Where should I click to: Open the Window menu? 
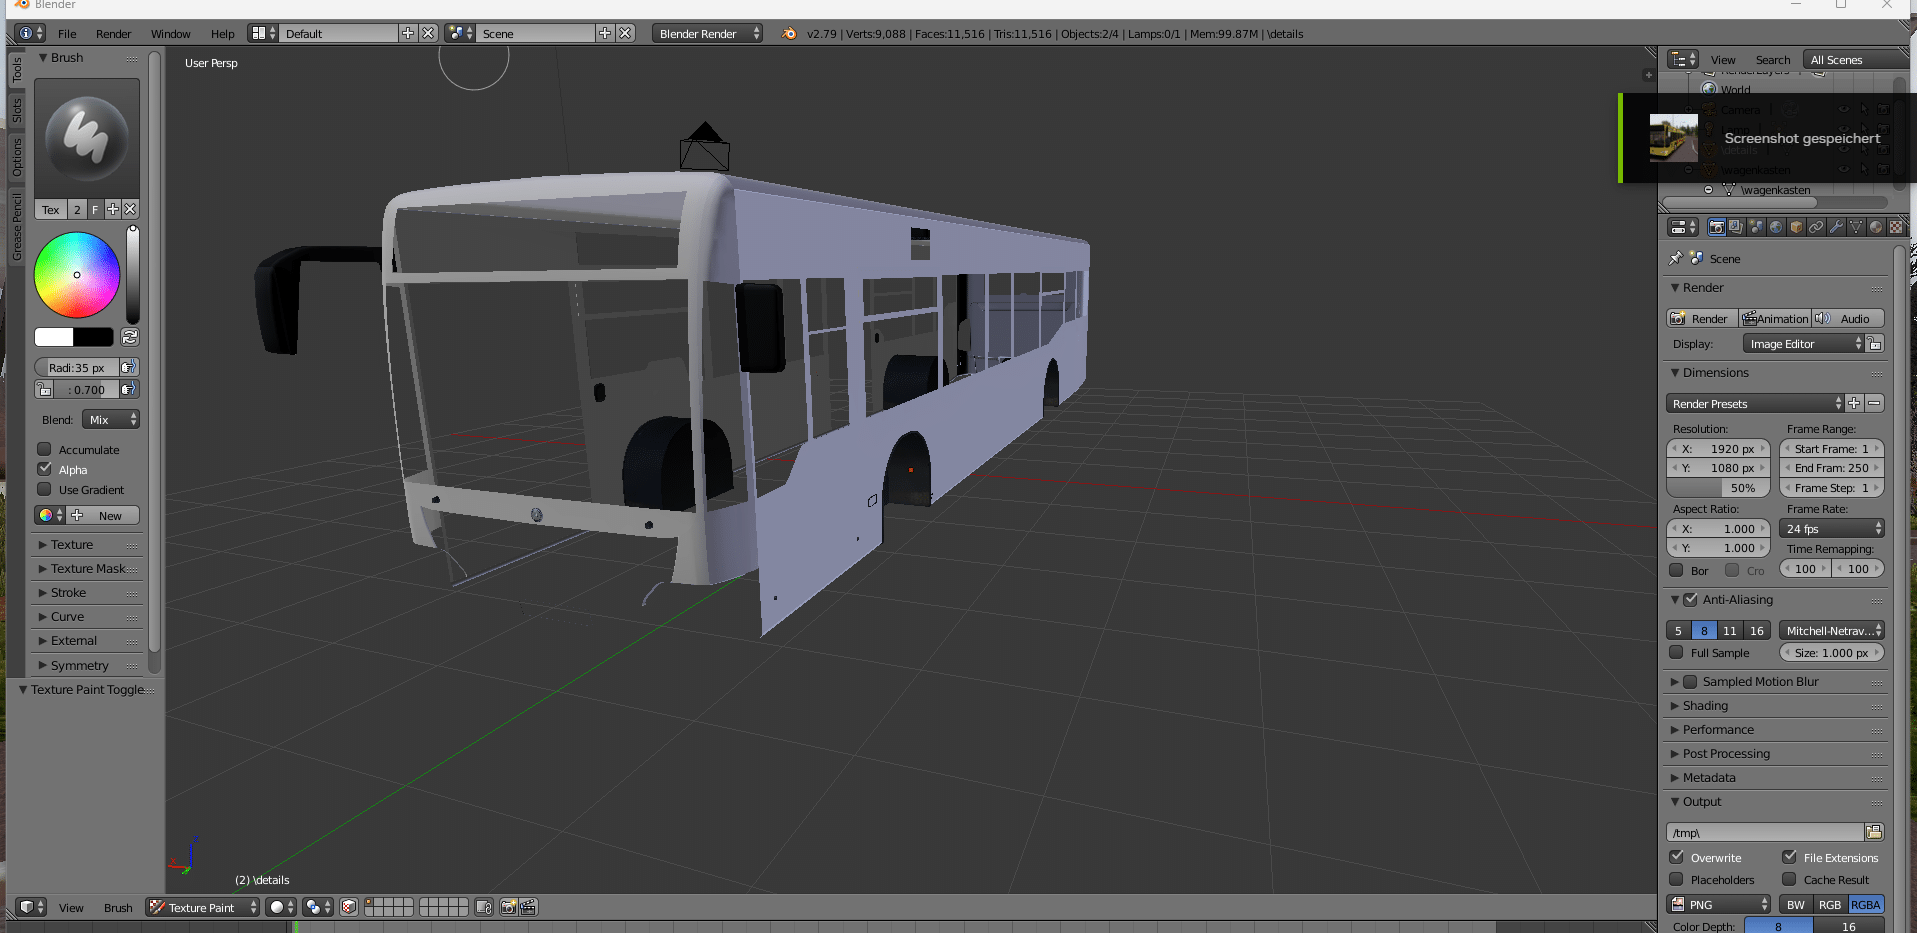[x=170, y=34]
